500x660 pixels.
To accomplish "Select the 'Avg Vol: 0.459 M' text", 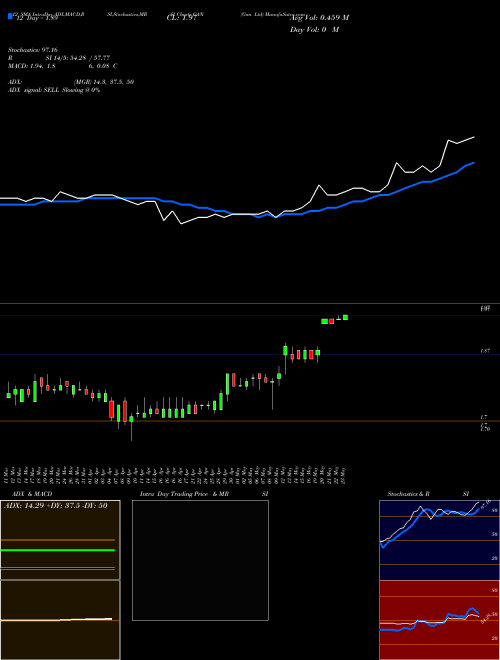I will [x=319, y=18].
